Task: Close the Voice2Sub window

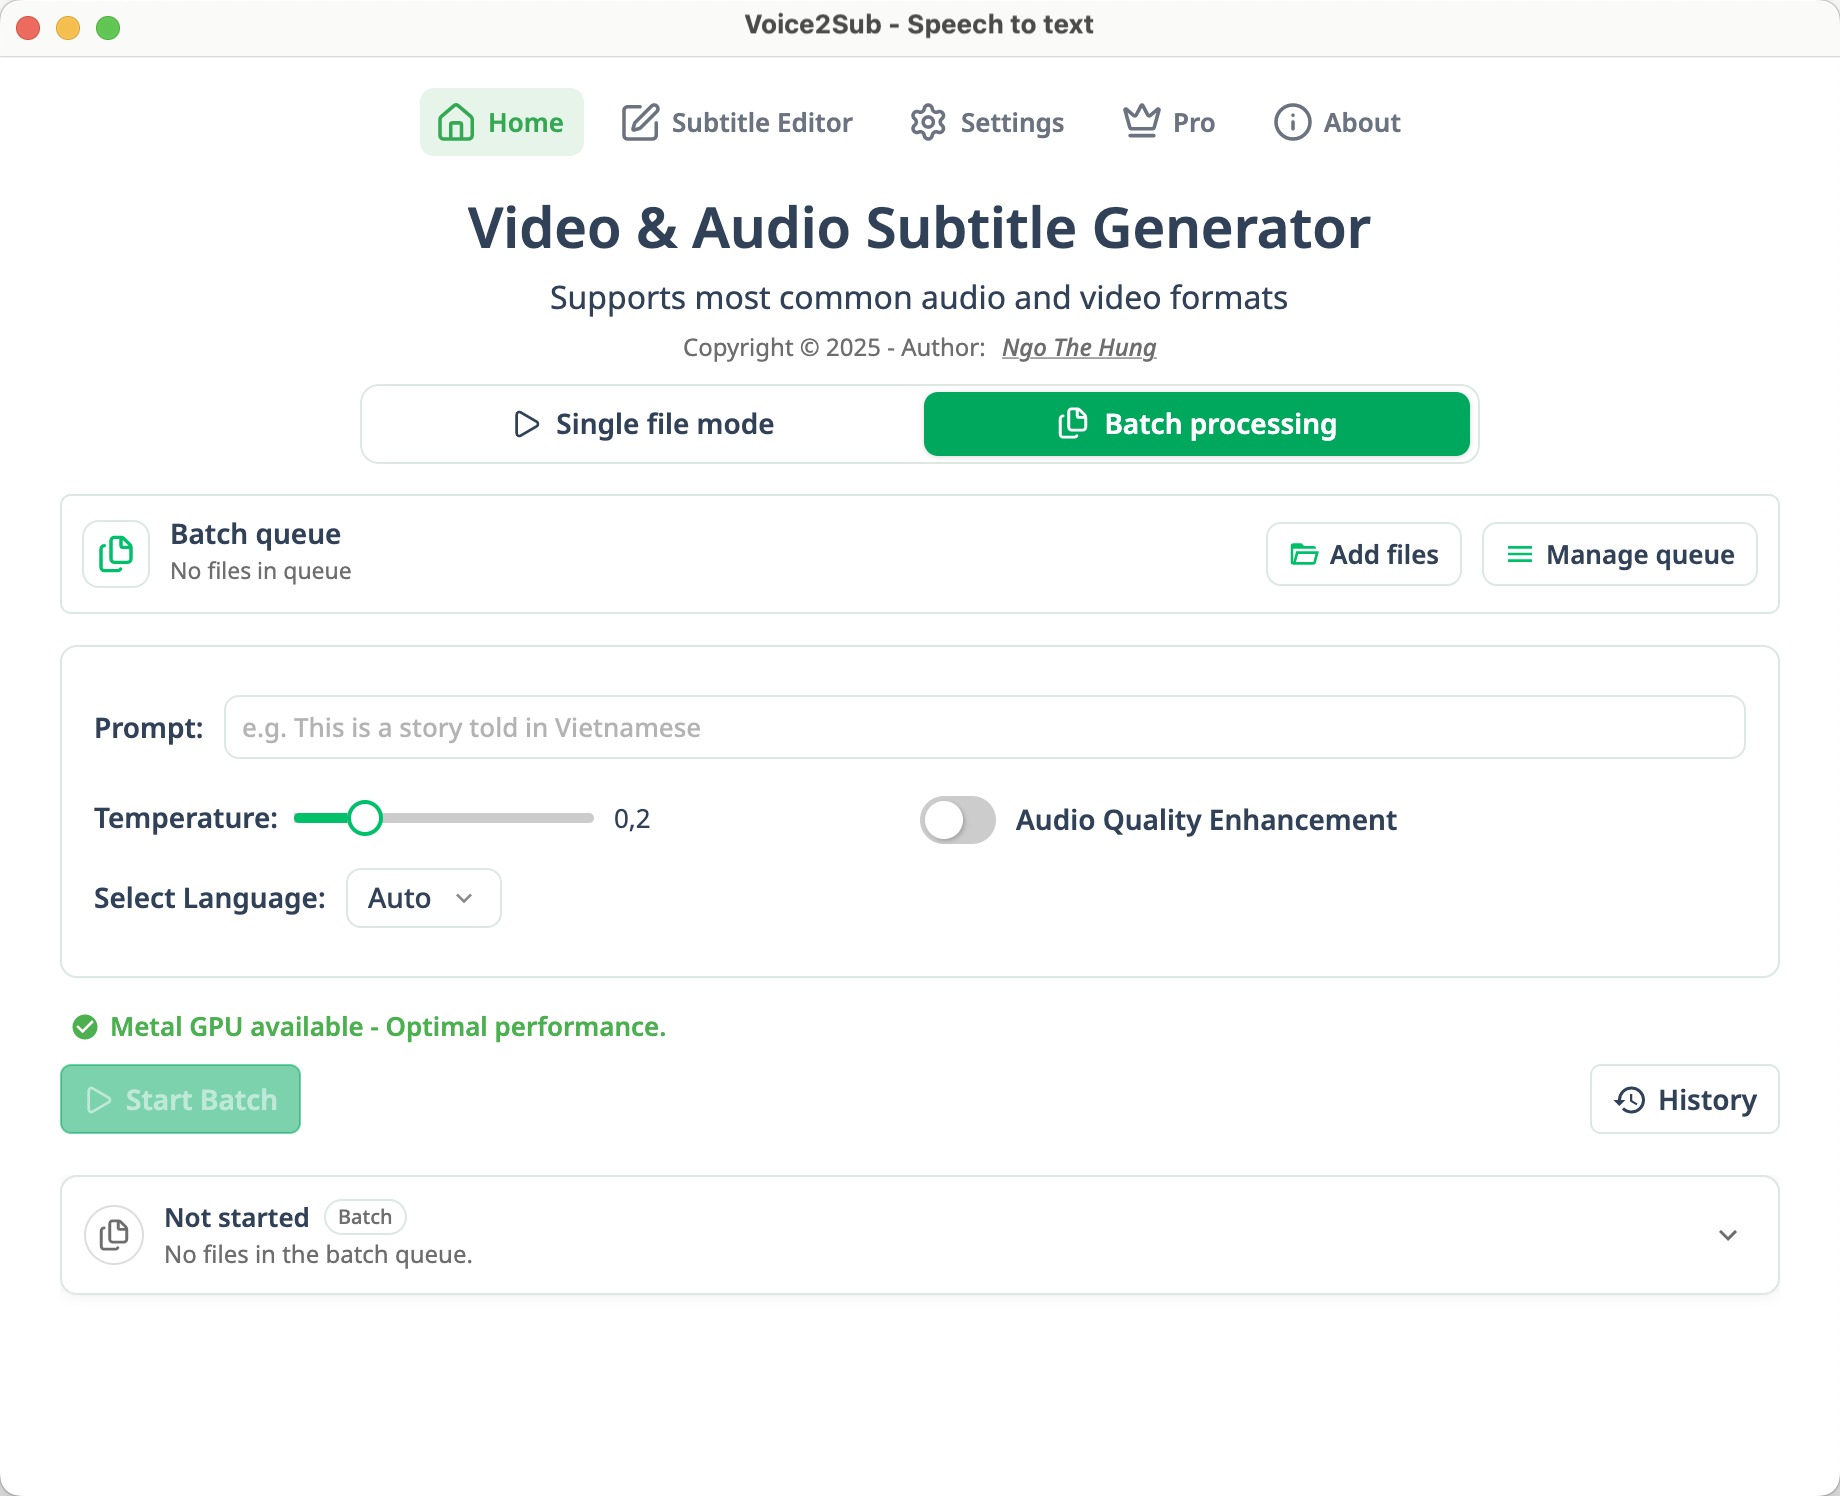Action: (28, 28)
